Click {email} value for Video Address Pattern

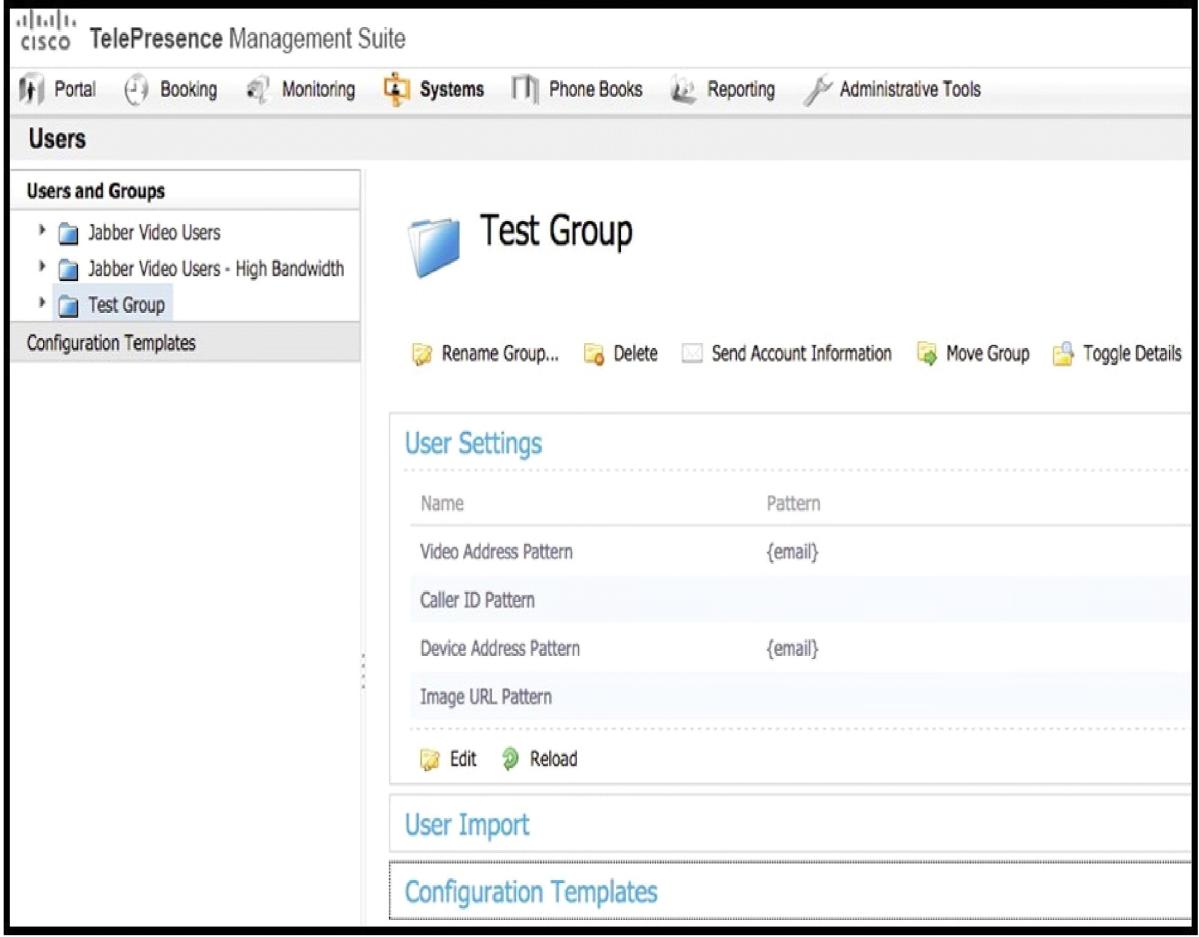(792, 552)
